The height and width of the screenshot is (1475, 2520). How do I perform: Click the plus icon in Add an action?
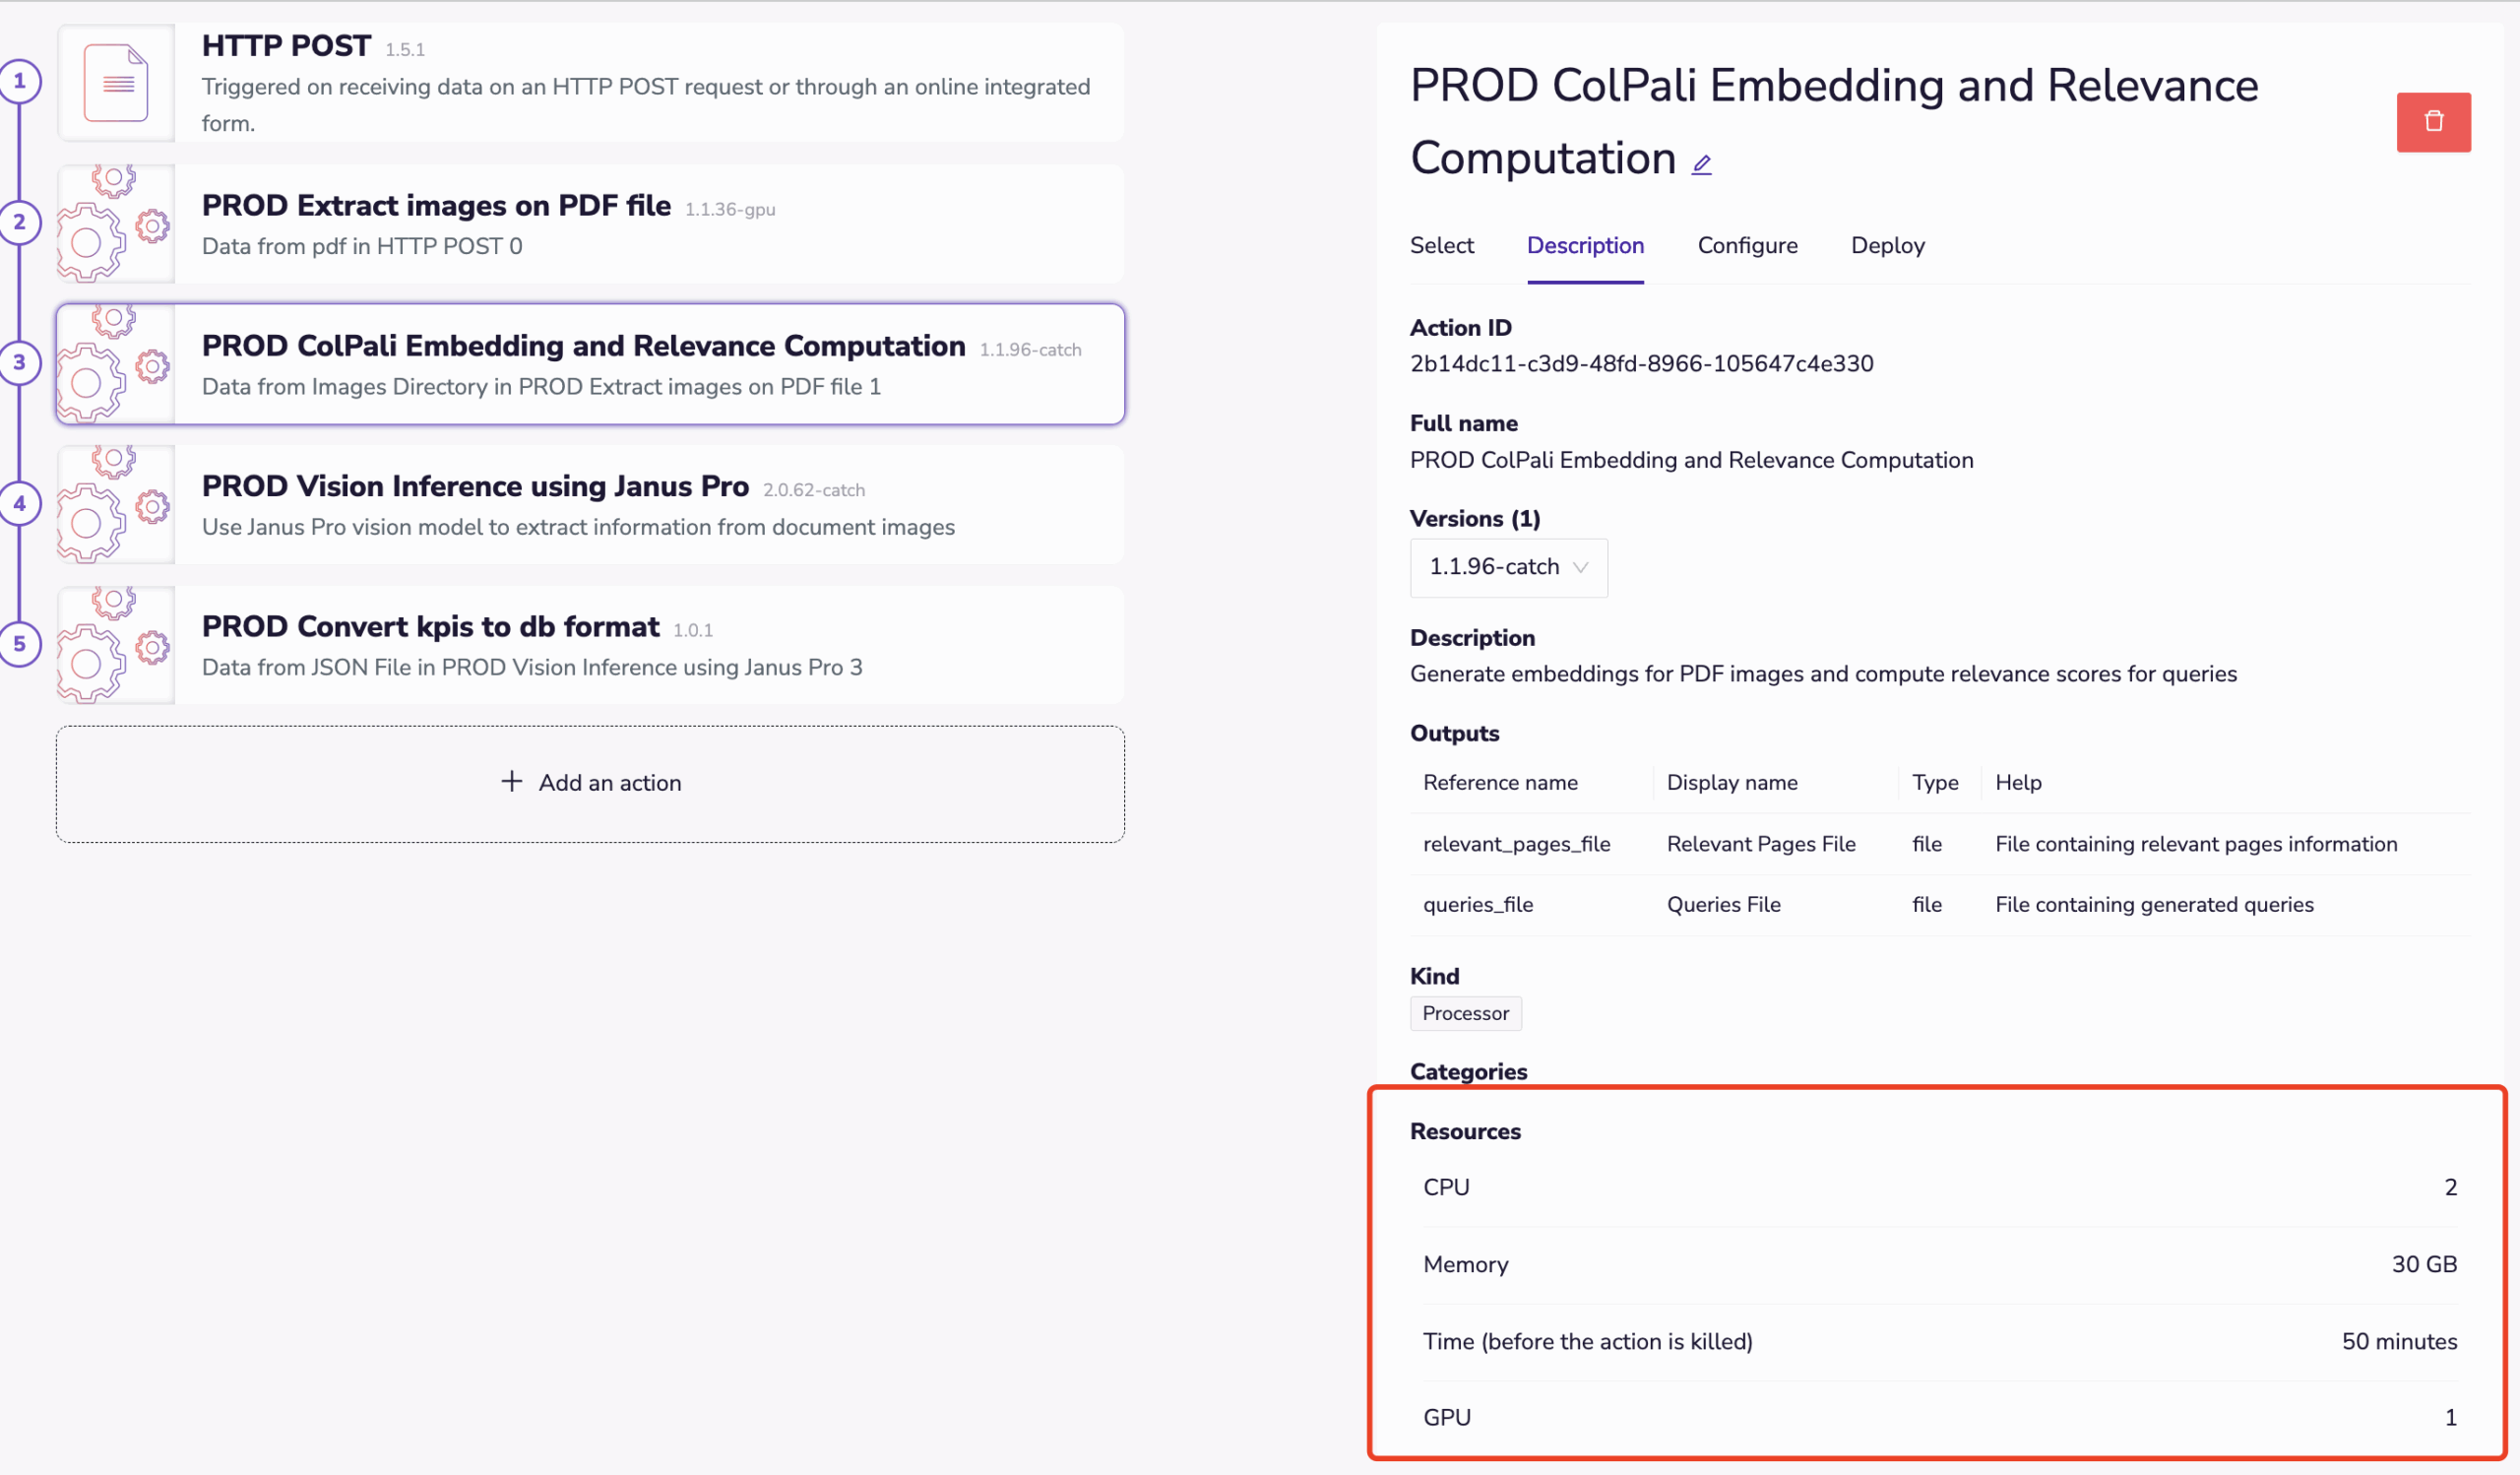512,782
